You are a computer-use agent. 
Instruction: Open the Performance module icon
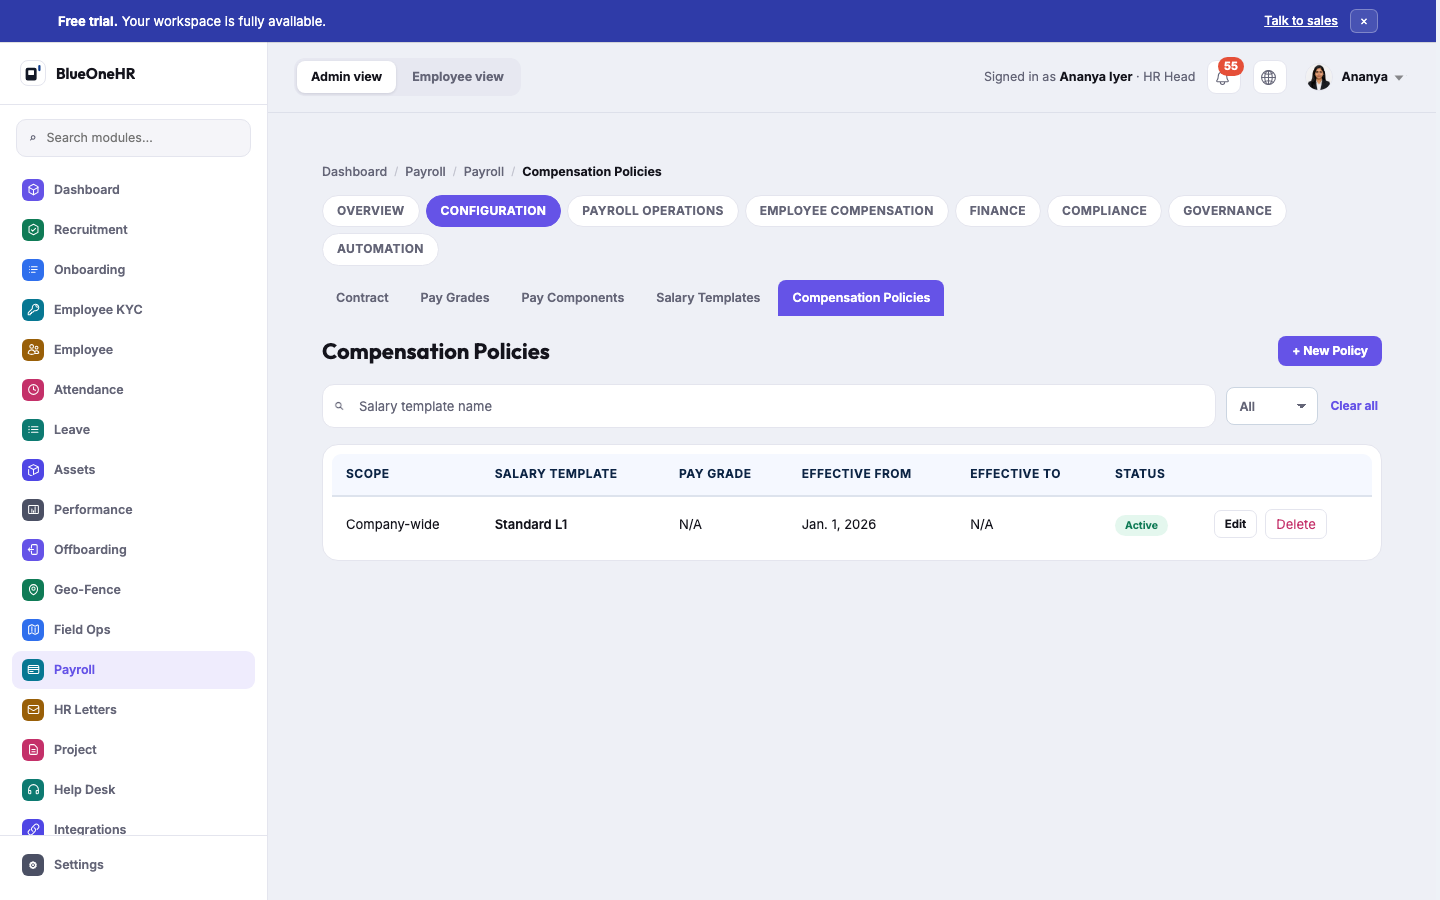coord(33,510)
